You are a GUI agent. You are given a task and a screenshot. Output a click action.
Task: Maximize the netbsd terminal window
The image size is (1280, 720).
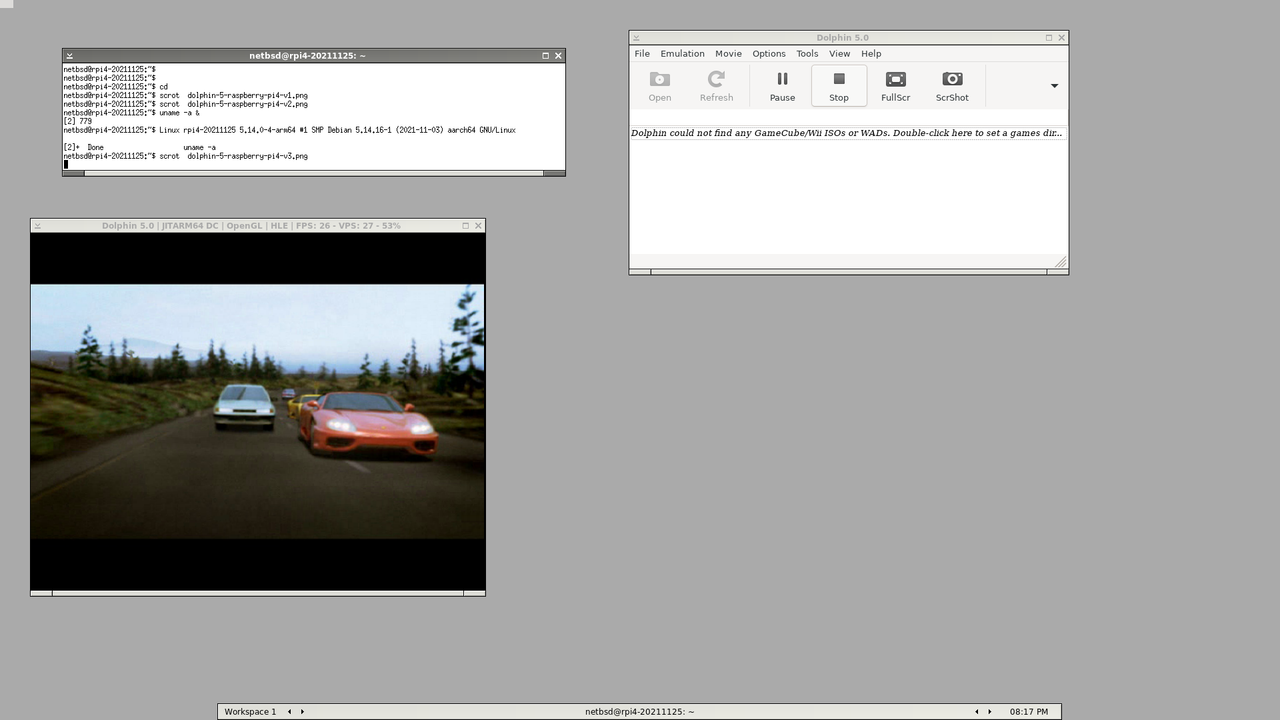pyautogui.click(x=546, y=56)
